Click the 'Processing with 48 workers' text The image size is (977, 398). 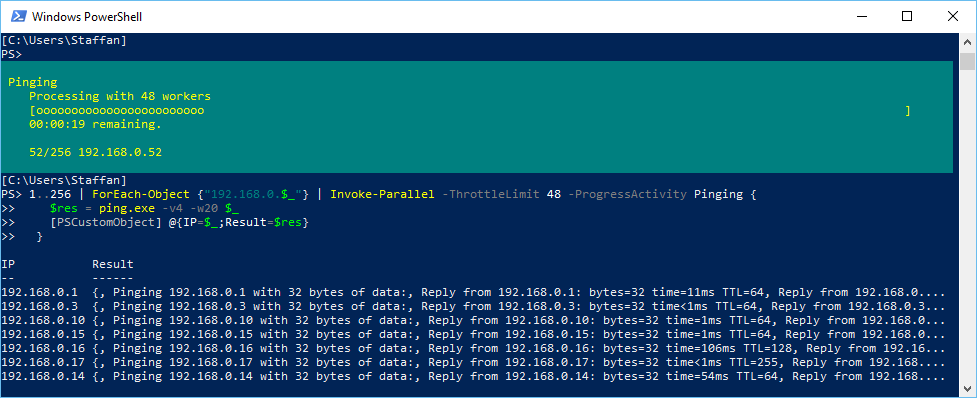click(120, 97)
